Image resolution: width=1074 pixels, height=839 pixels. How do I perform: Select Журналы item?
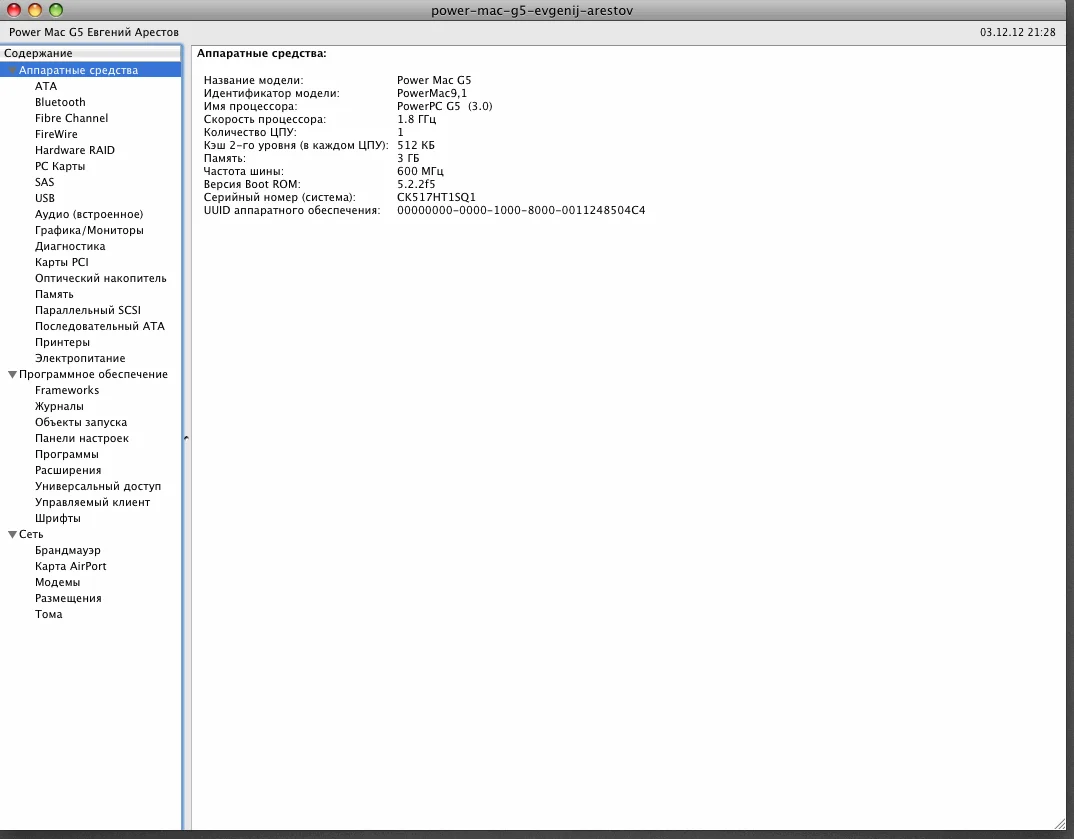[59, 406]
